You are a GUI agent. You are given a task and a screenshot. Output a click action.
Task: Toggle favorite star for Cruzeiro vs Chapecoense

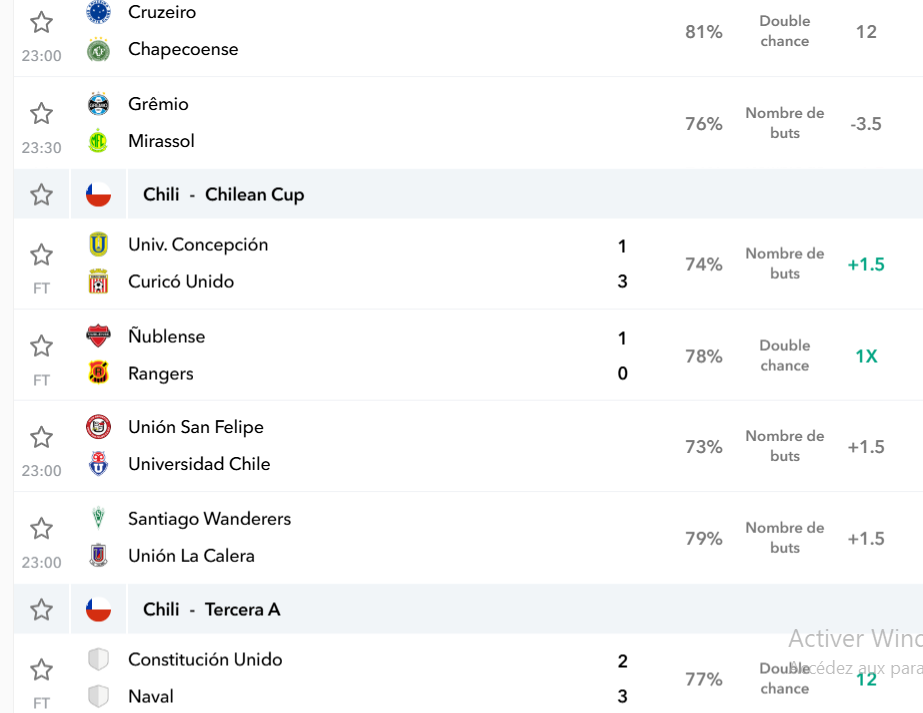click(41, 22)
